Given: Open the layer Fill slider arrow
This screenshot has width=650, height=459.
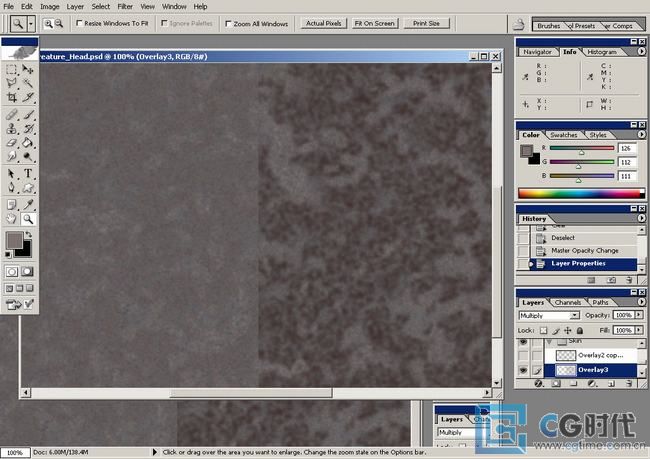Looking at the screenshot, I should pyautogui.click(x=639, y=330).
